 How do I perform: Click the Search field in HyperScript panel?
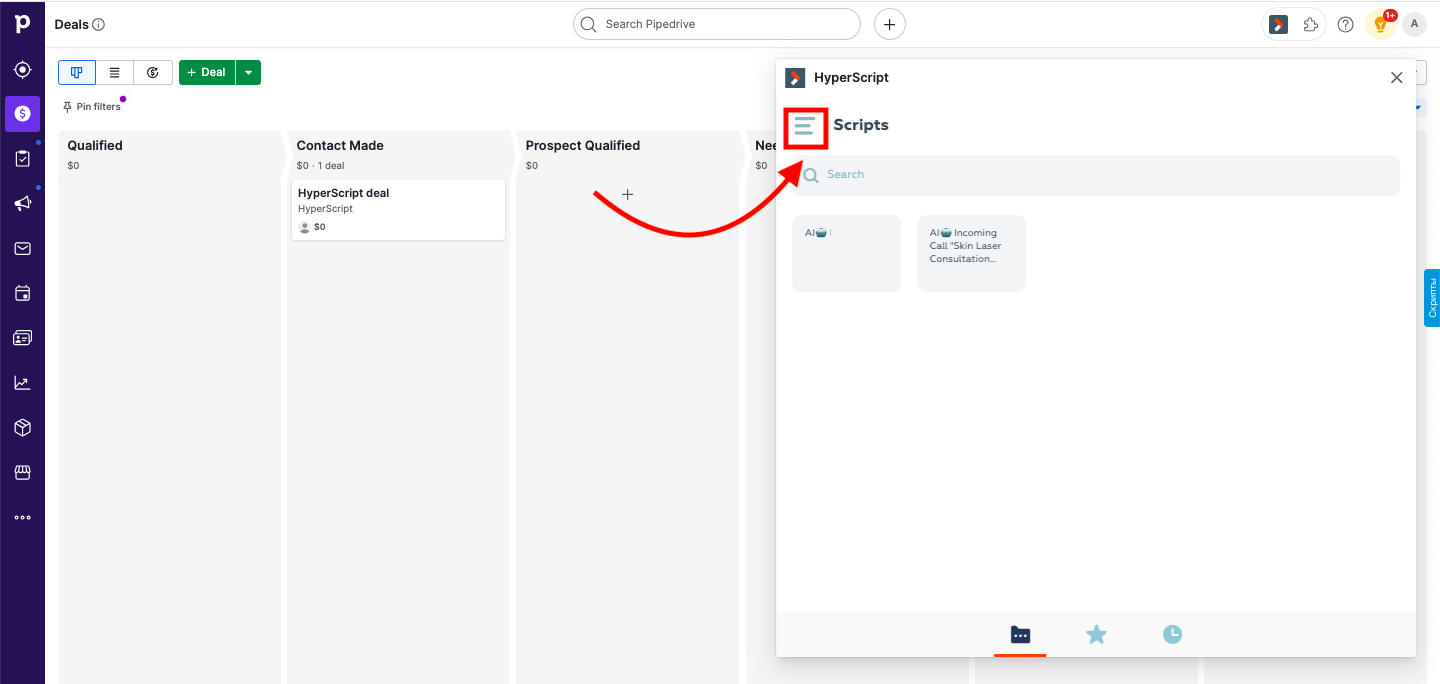pyautogui.click(x=1096, y=175)
